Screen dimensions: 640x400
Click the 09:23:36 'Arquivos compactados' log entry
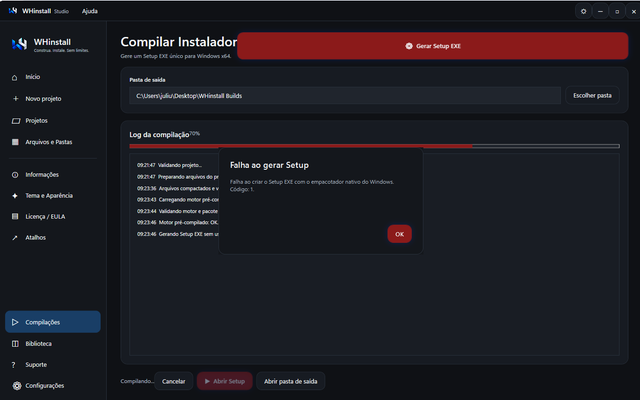coord(178,189)
